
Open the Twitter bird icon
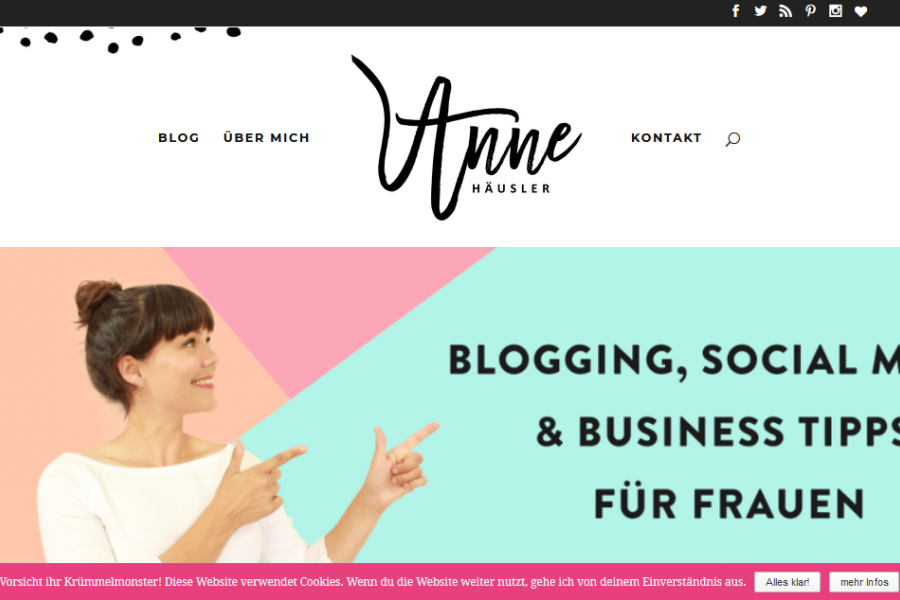point(761,11)
